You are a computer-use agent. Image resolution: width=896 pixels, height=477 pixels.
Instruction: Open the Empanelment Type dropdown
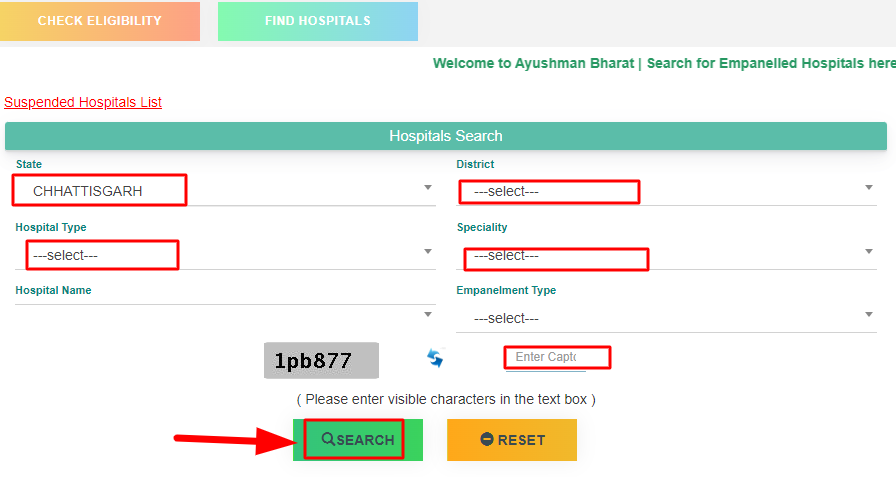pyautogui.click(x=666, y=318)
